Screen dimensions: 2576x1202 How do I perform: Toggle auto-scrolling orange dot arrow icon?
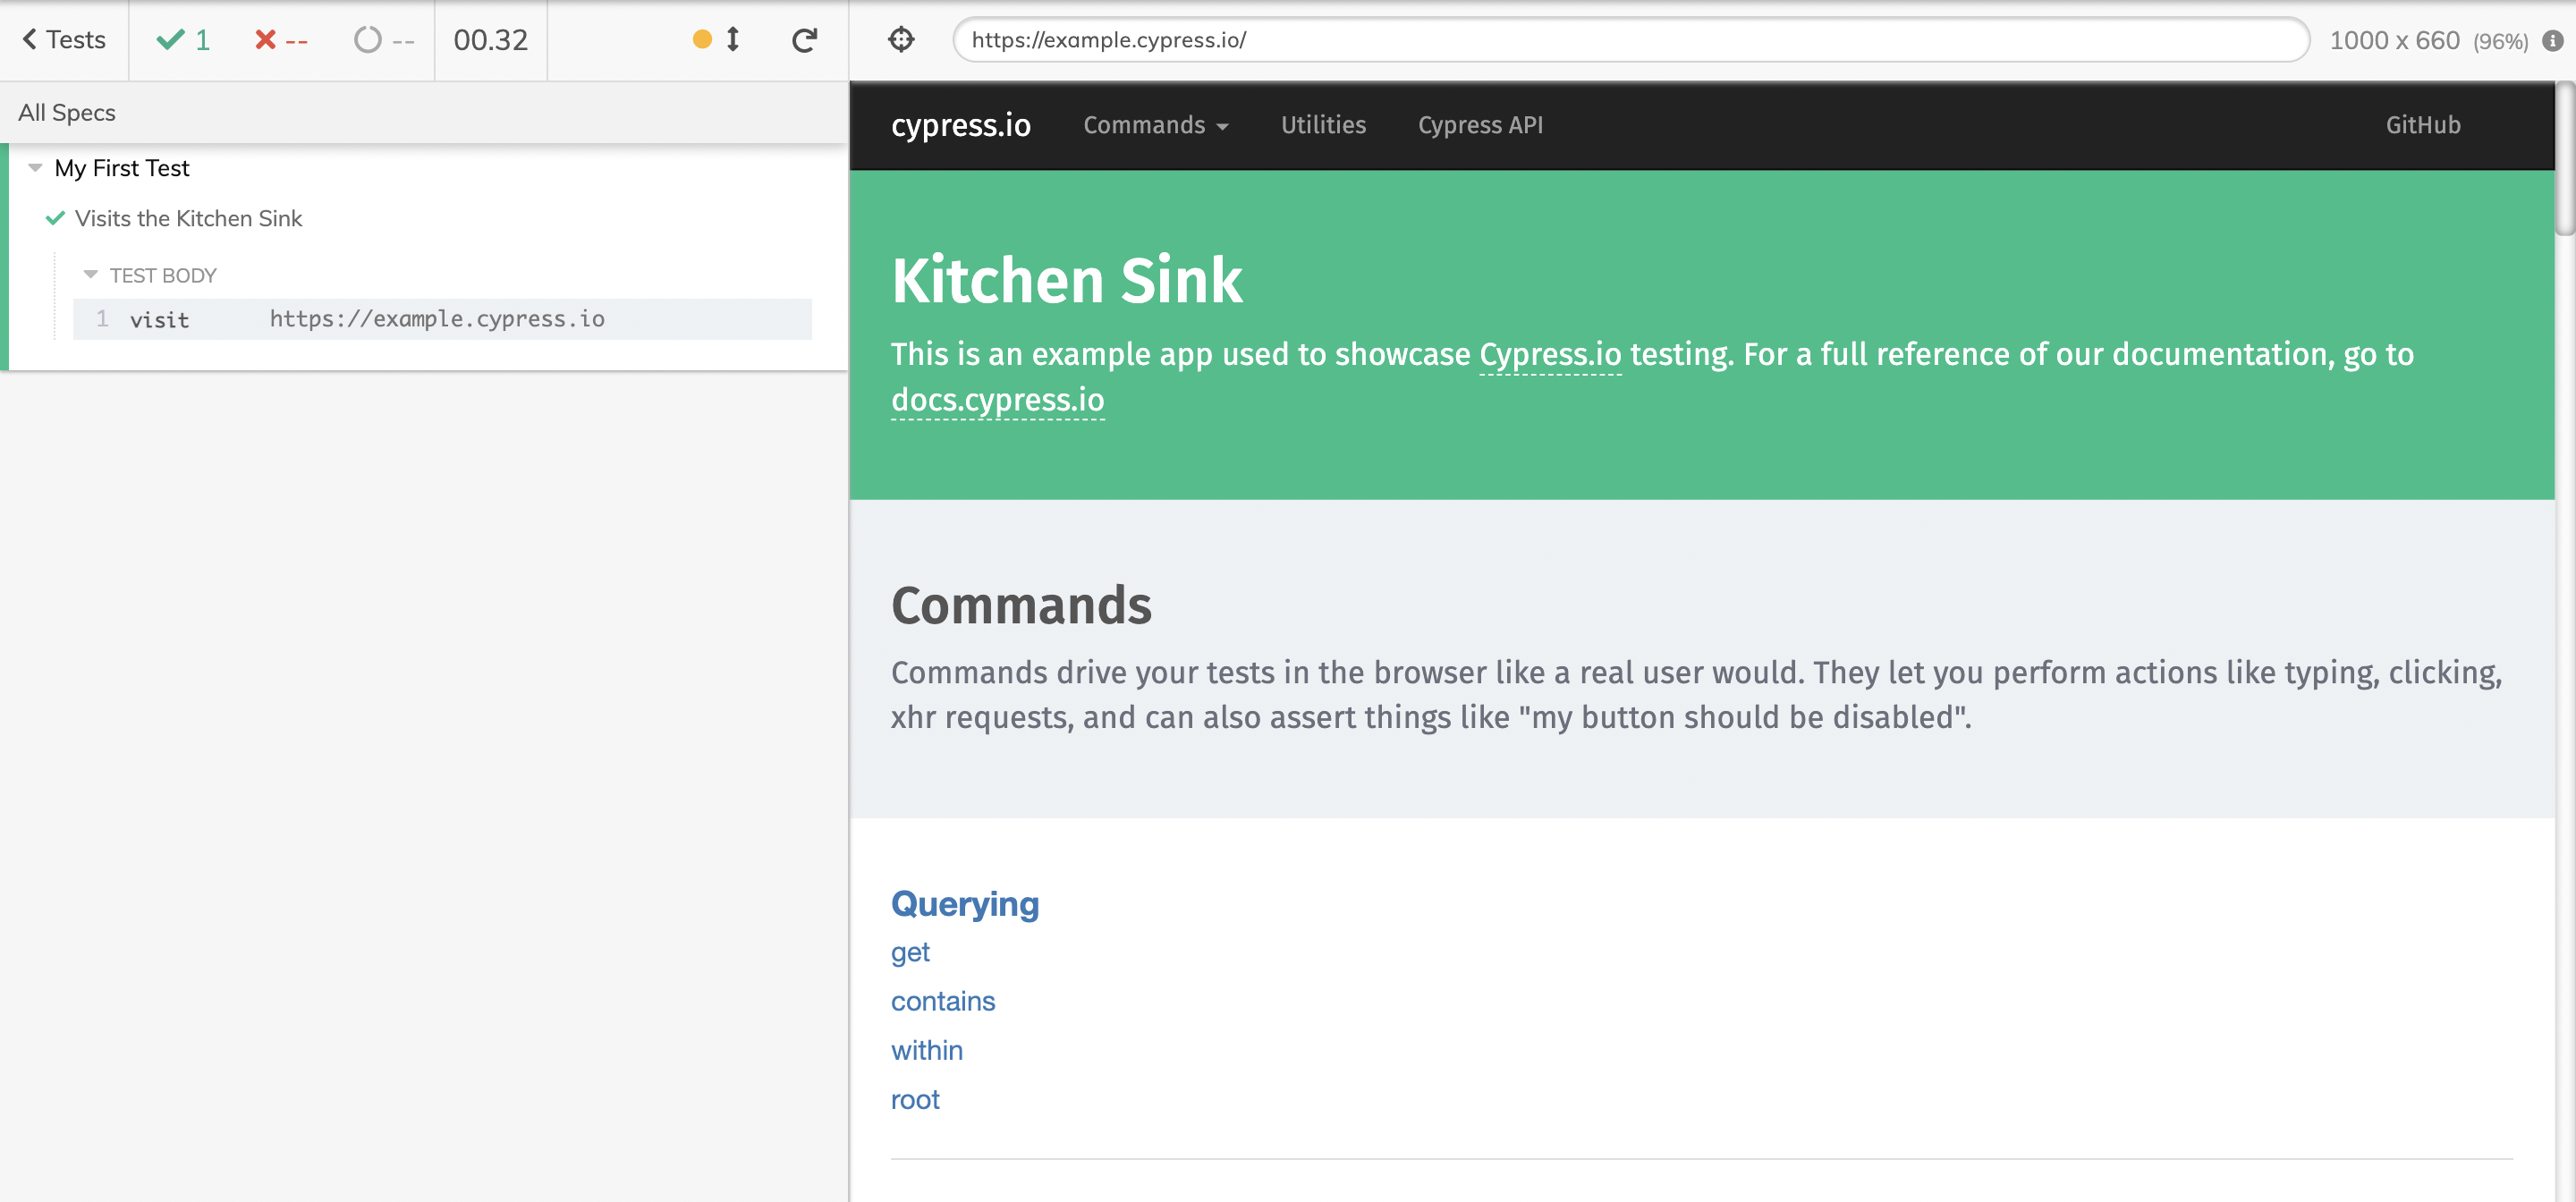[717, 40]
